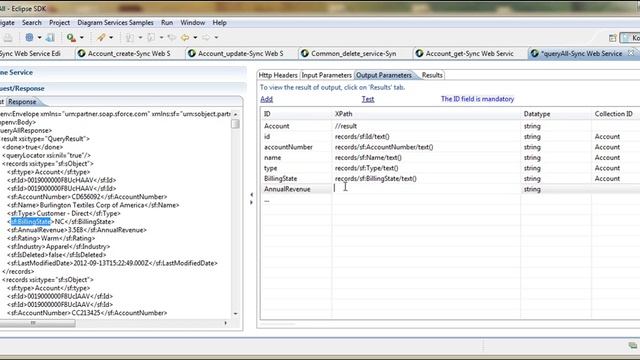Screen dimensions: 640x360
Task: Click XPath records/sf:Name/text() cell
Action: pos(426,158)
